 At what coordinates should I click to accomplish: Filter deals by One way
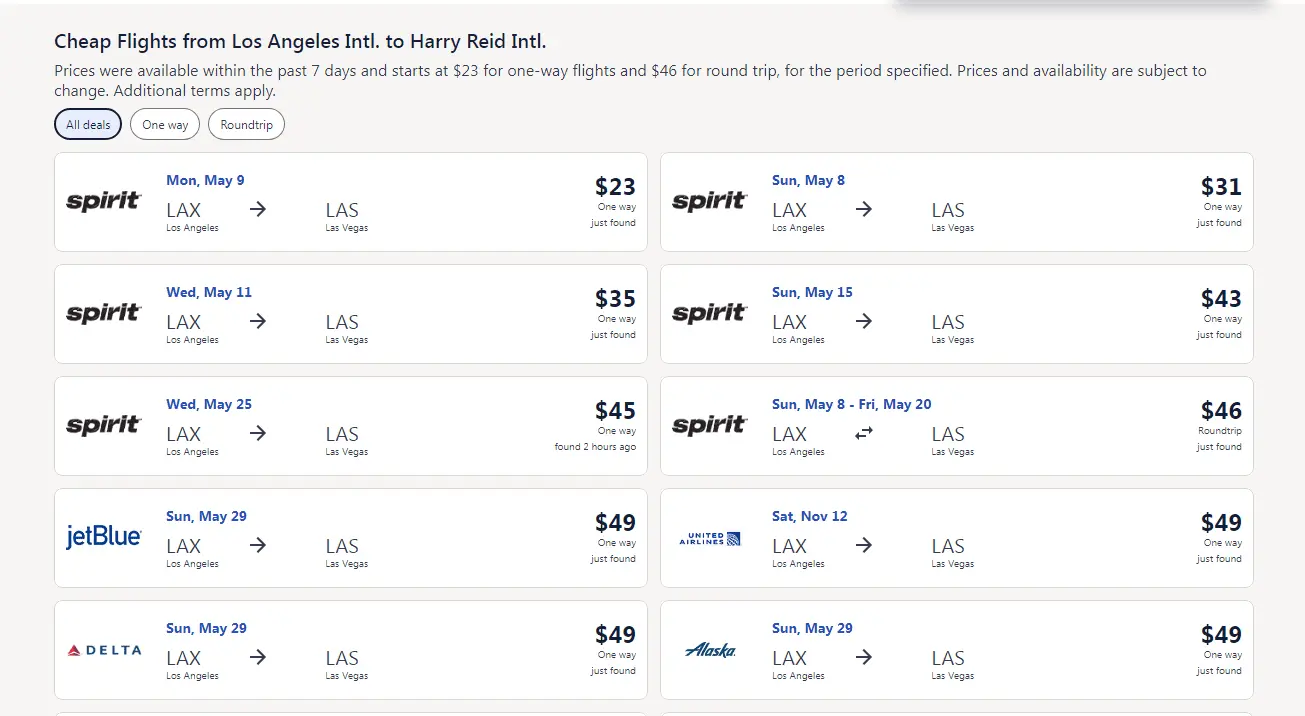point(165,125)
